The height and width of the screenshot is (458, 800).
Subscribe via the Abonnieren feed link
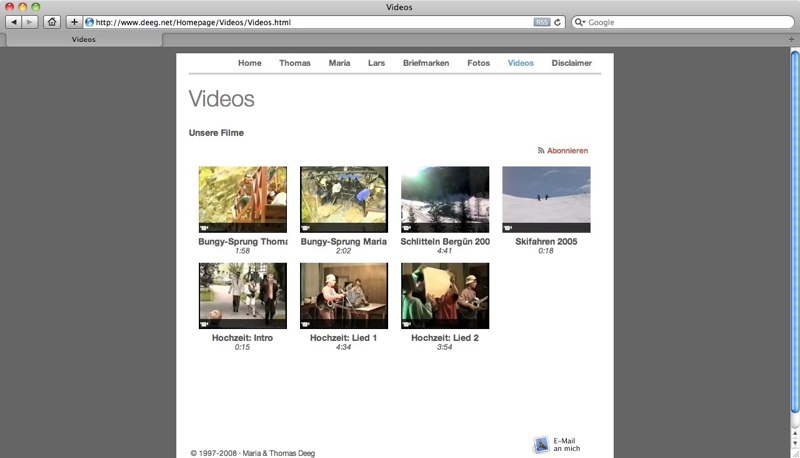point(567,151)
